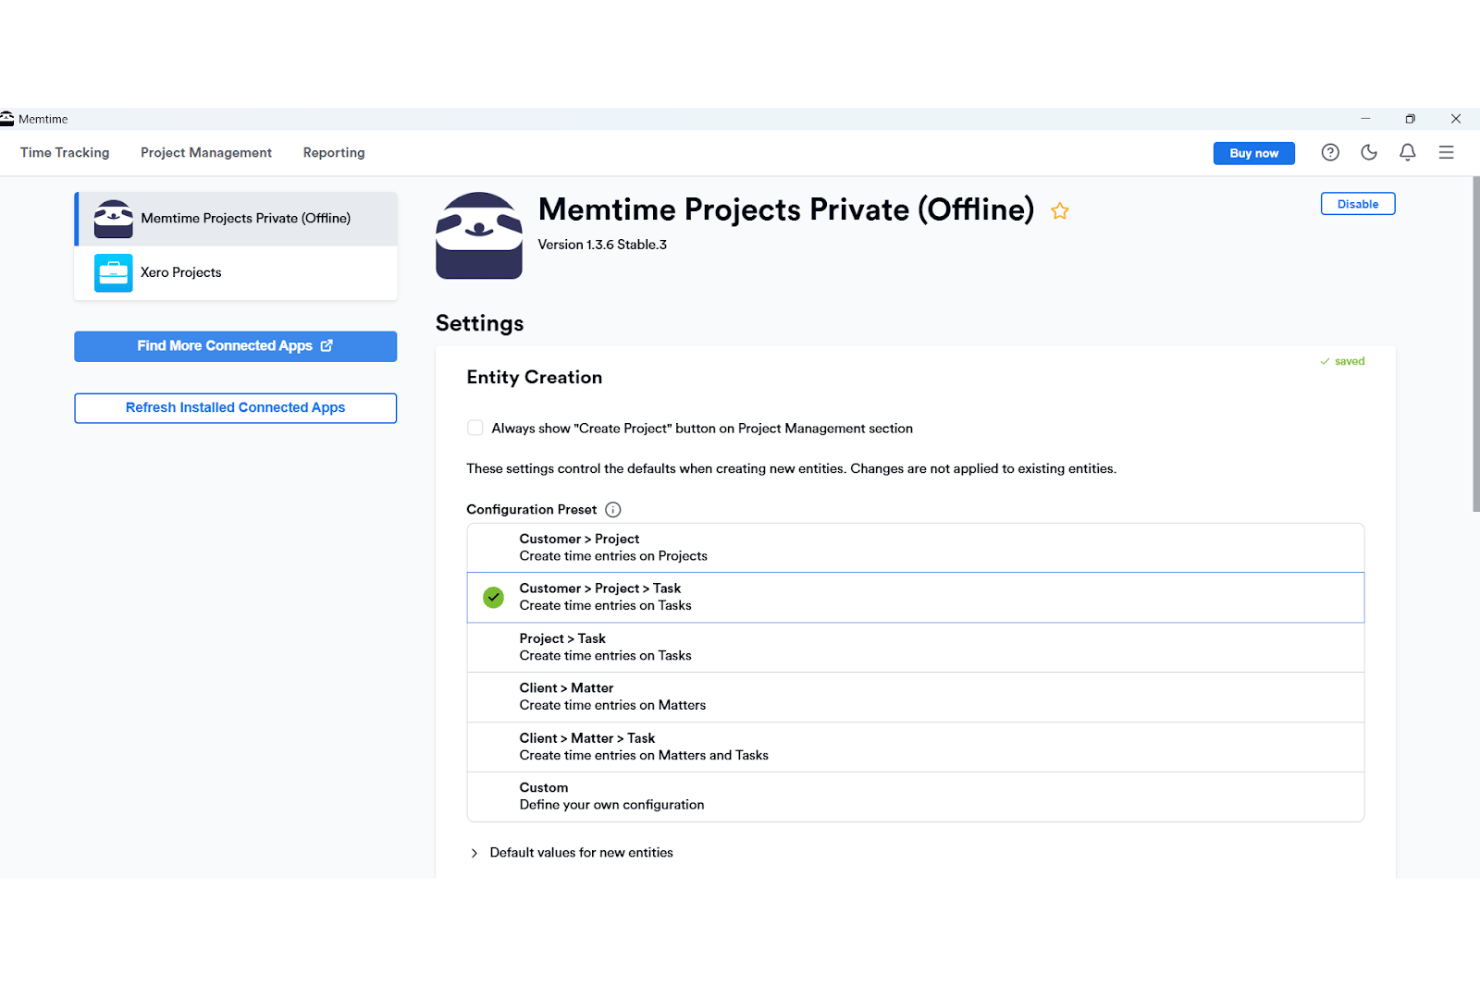The width and height of the screenshot is (1480, 987).
Task: Select Xero Projects in sidebar
Action: [x=236, y=272]
